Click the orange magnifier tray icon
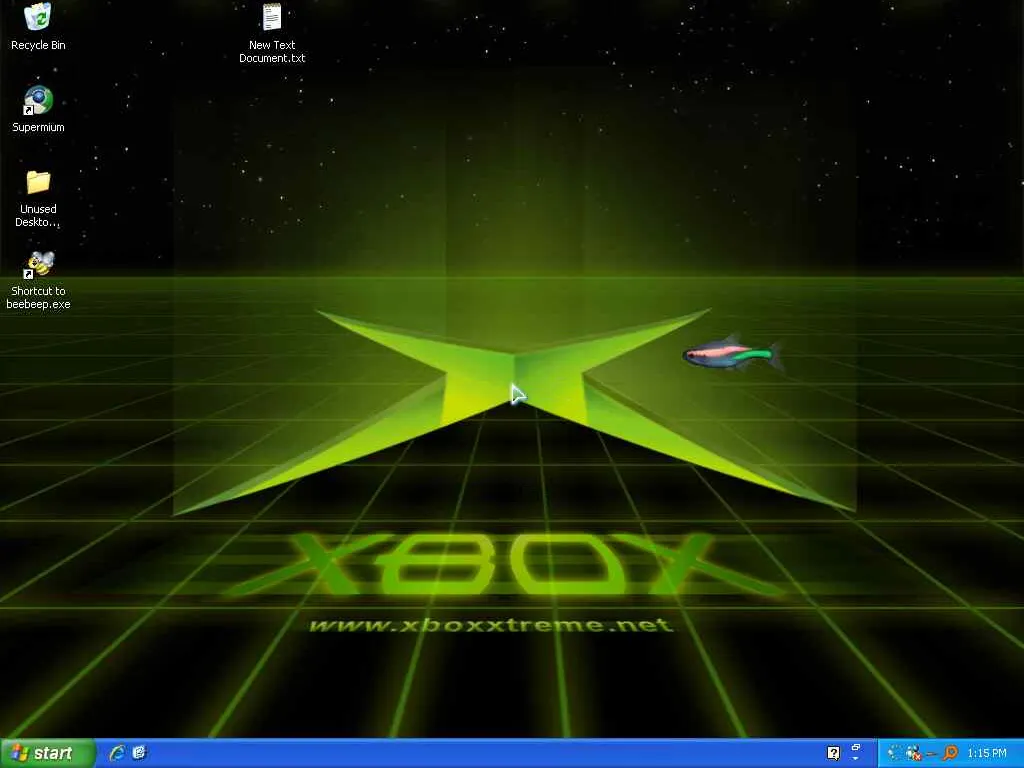The width and height of the screenshot is (1024, 768). click(950, 753)
